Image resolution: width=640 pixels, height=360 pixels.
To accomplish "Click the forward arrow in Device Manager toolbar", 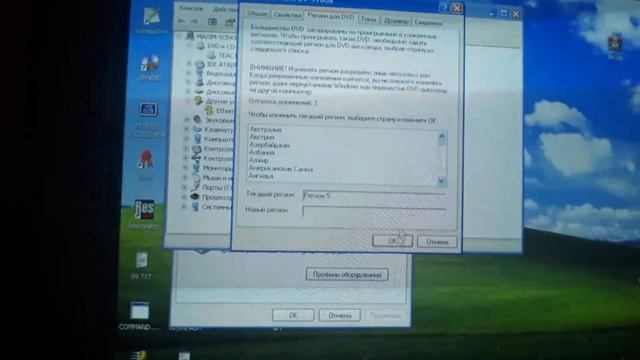I will point(194,21).
